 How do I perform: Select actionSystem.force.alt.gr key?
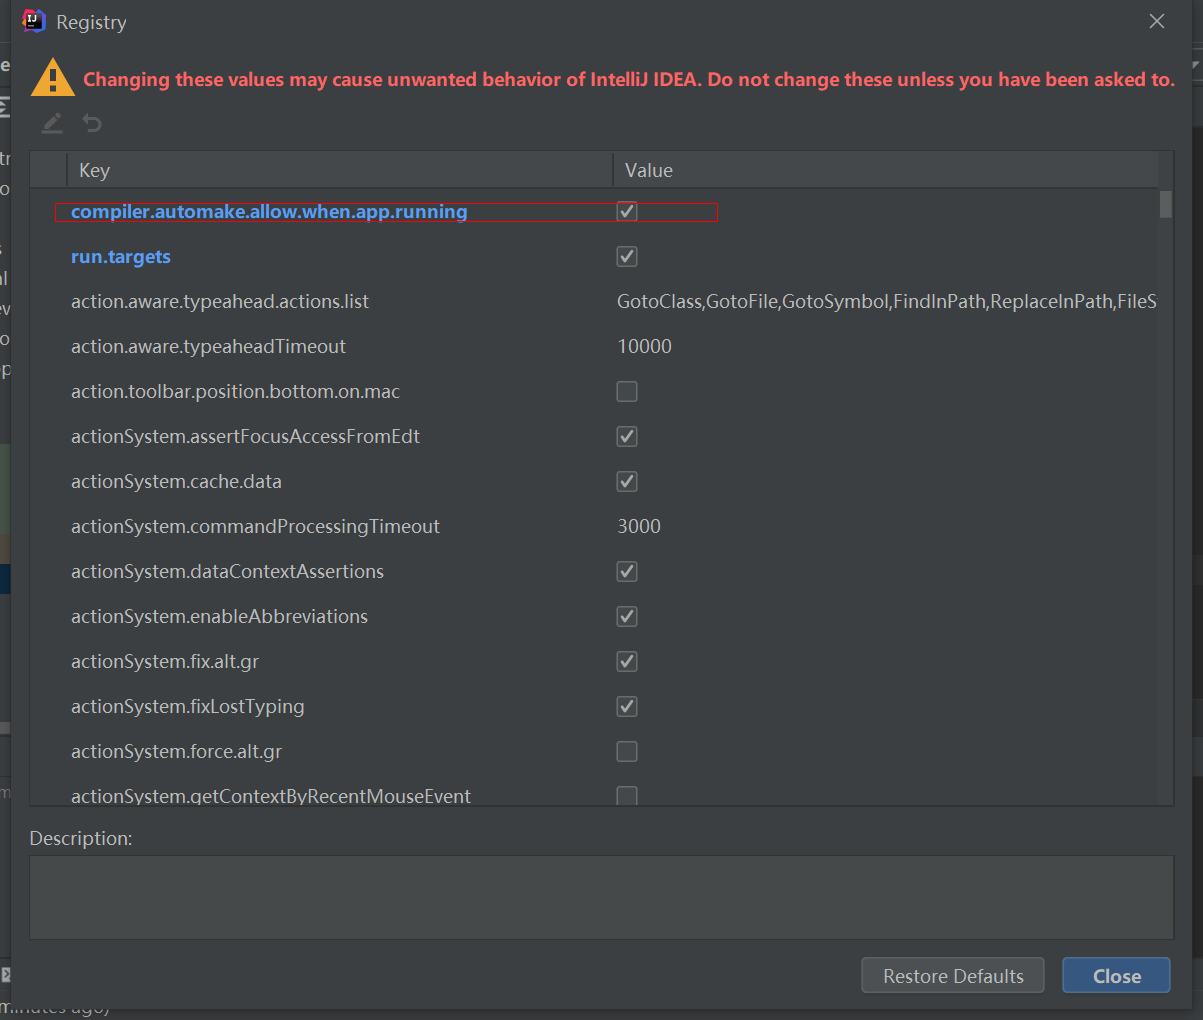point(176,751)
